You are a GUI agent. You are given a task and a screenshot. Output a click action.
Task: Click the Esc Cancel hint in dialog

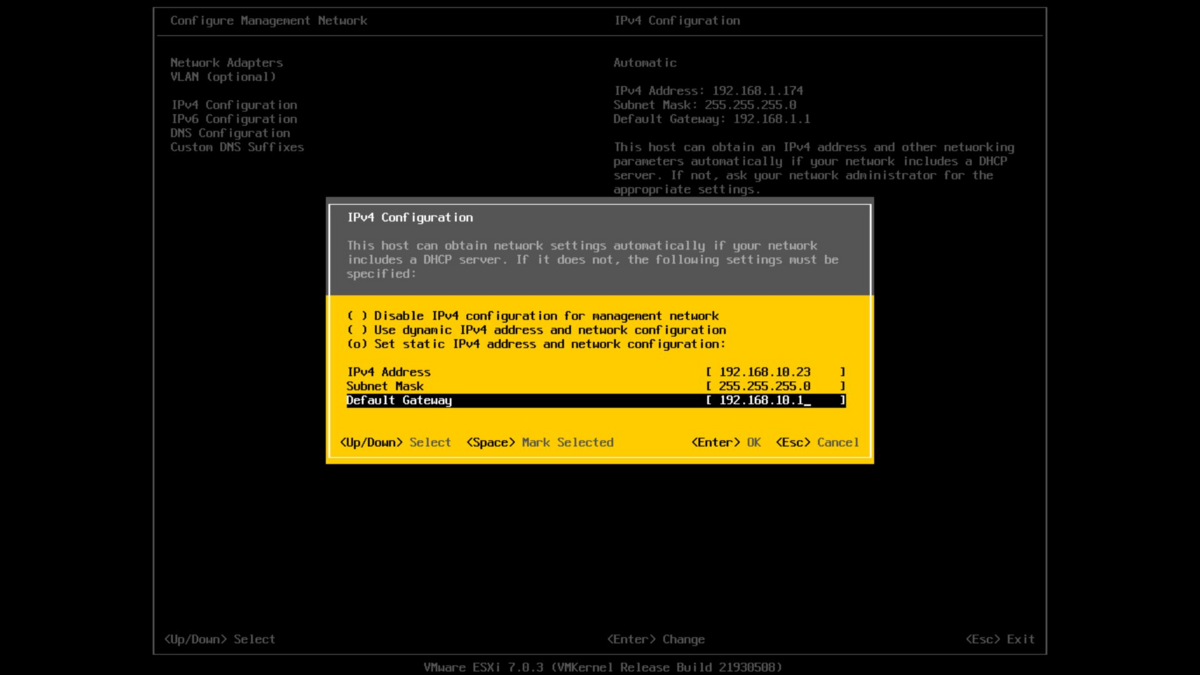click(x=817, y=442)
